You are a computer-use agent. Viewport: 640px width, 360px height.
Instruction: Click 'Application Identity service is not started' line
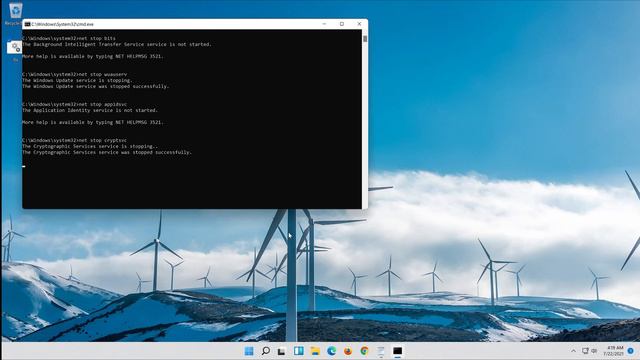point(90,110)
